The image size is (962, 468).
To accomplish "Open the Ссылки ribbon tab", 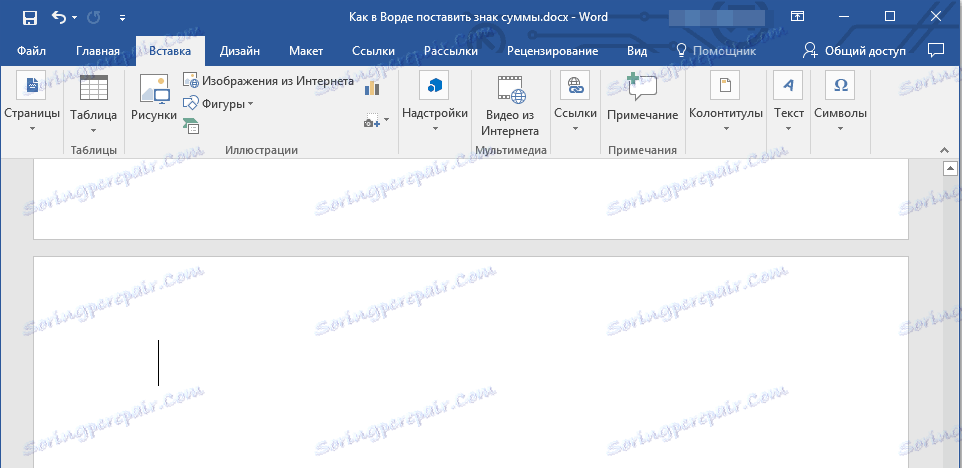I will 374,51.
